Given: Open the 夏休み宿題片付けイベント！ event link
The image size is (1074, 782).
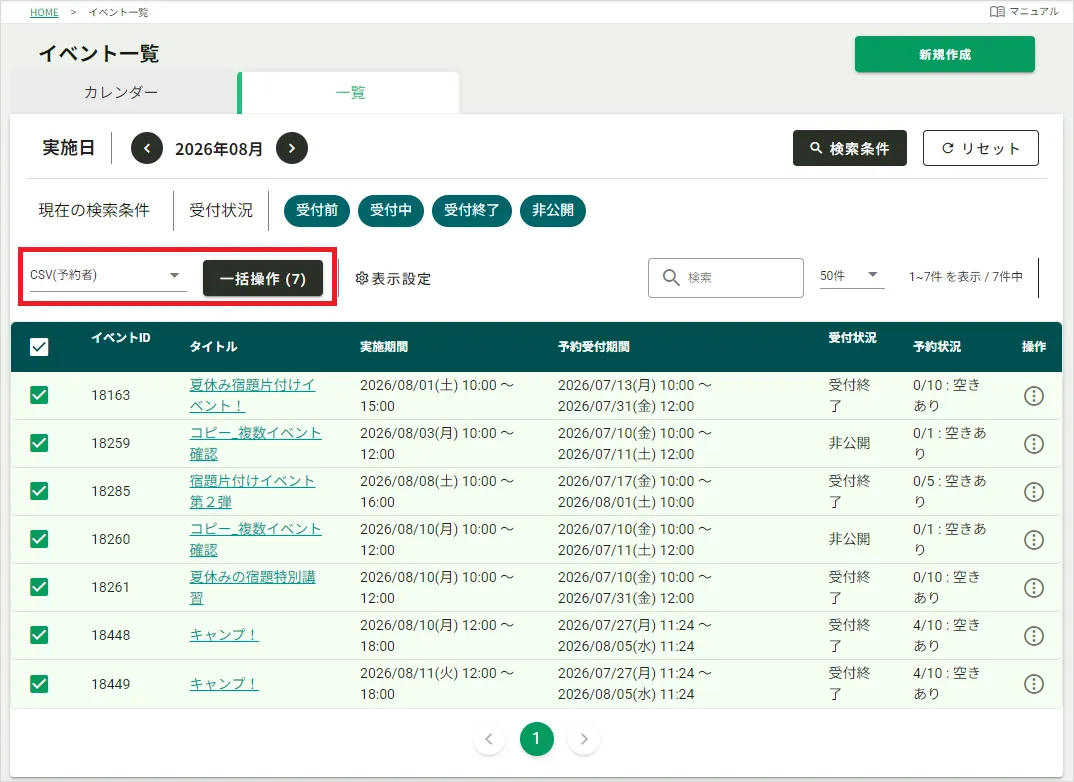Looking at the screenshot, I should (x=252, y=395).
